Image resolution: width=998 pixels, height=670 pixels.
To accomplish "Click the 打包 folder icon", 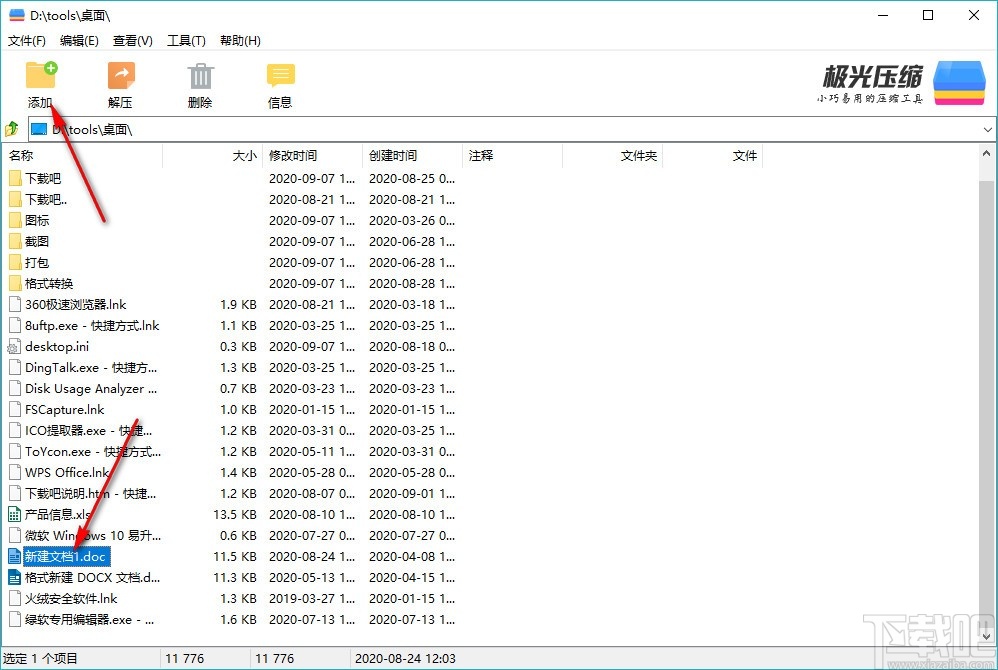I will coord(15,262).
